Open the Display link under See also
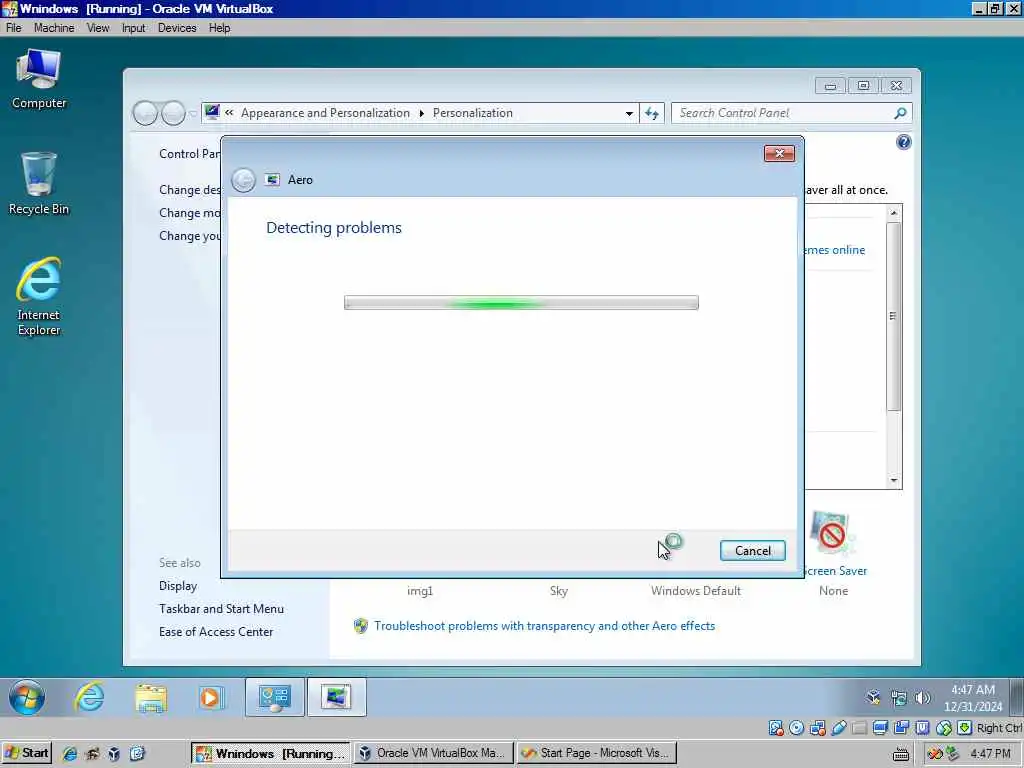The height and width of the screenshot is (768, 1024). click(x=178, y=586)
